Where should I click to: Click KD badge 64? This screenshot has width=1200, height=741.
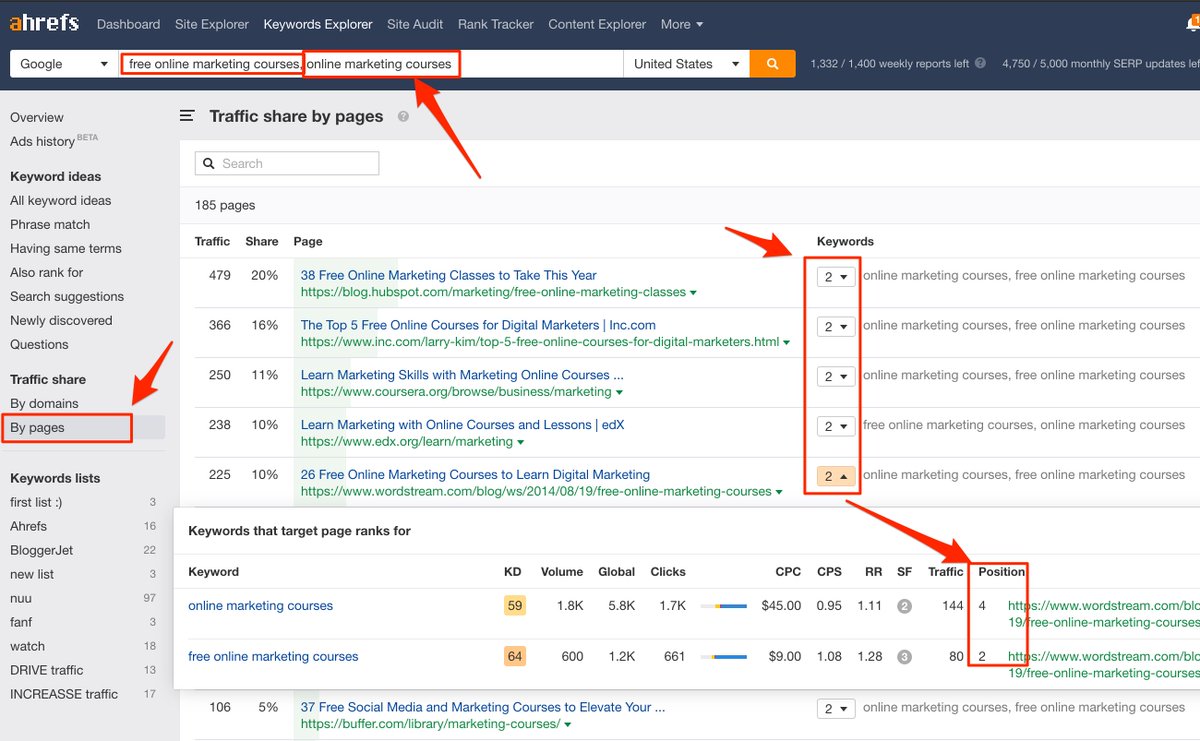514,657
